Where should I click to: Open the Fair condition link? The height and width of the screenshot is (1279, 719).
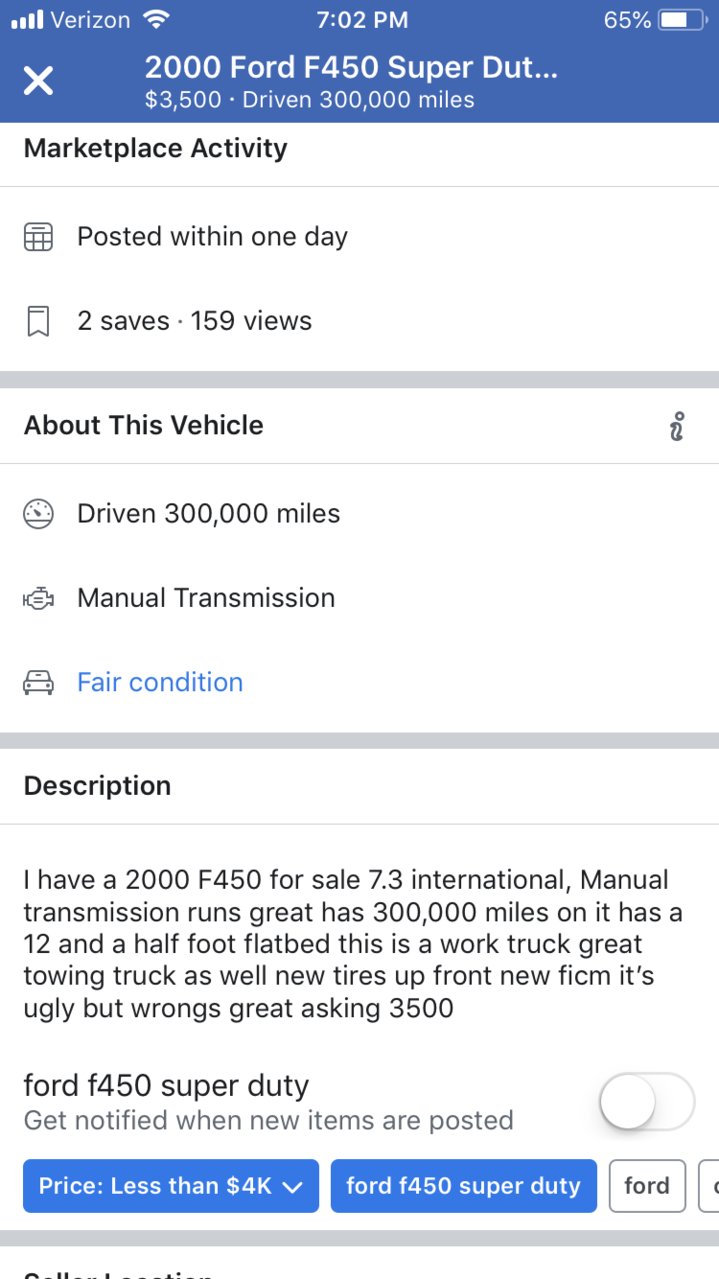tap(160, 682)
